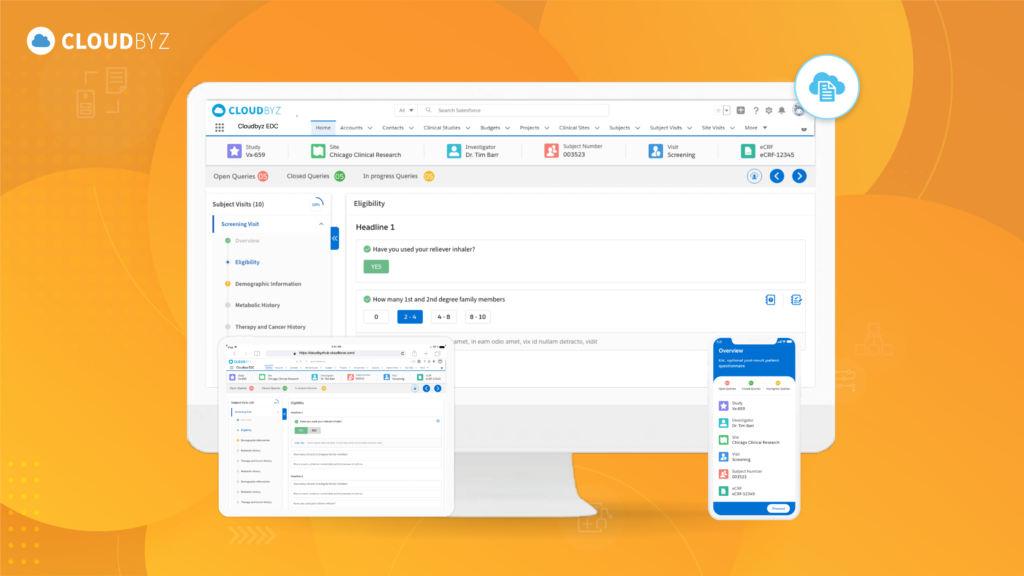Select the '2 - 4' answer option
The width and height of the screenshot is (1024, 576).
pyautogui.click(x=409, y=317)
